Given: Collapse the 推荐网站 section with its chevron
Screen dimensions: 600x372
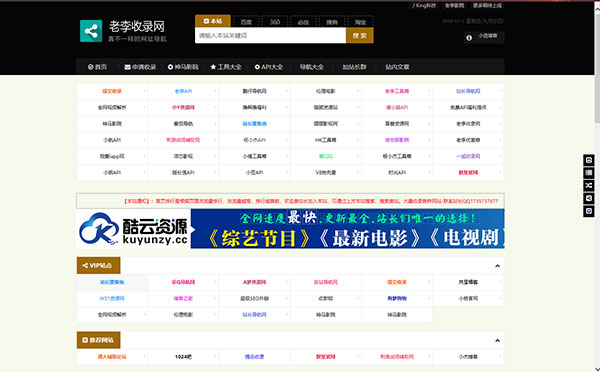Looking at the screenshot, I should click(497, 340).
